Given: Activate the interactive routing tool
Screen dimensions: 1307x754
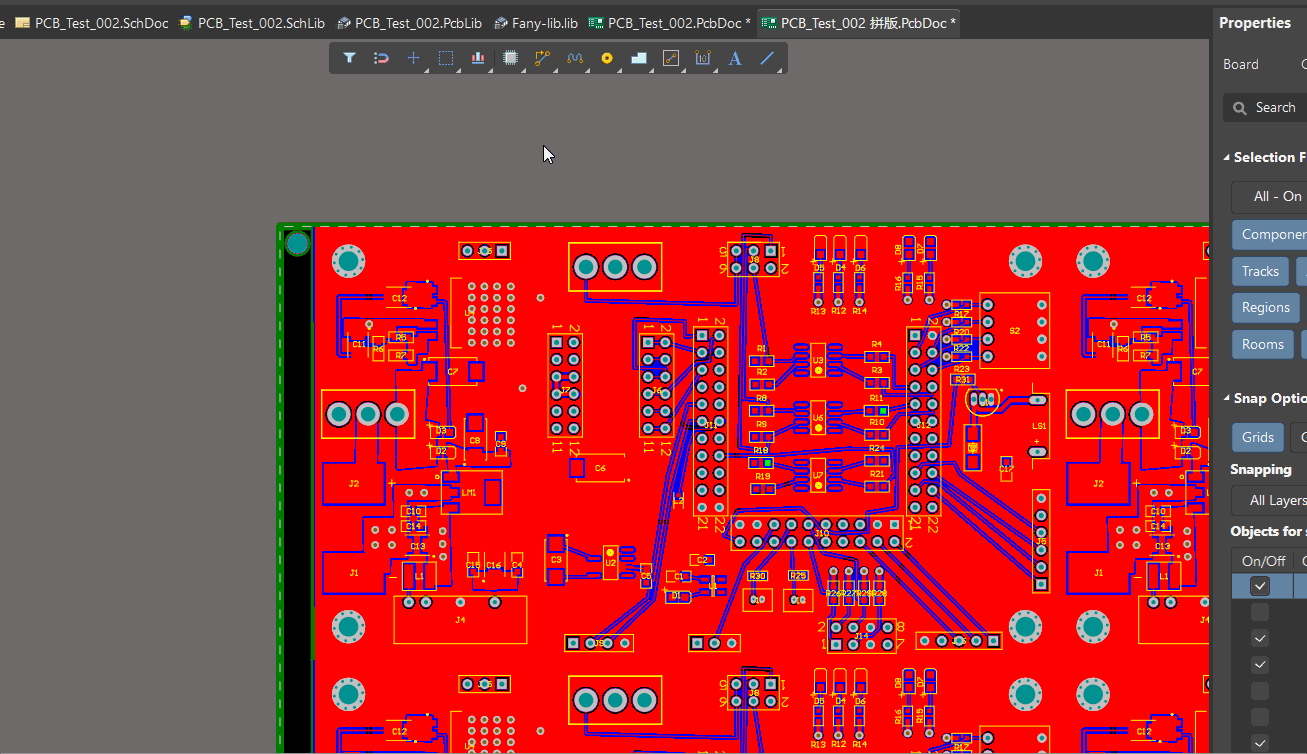Looking at the screenshot, I should 542,58.
